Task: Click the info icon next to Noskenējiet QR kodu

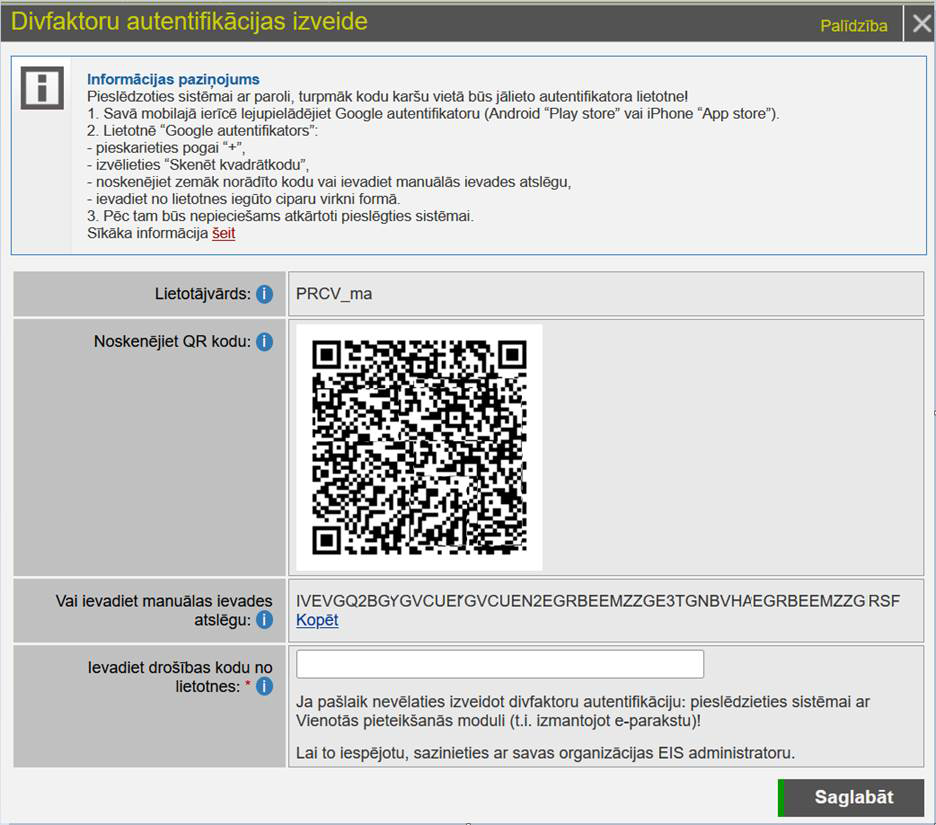Action: coord(264,342)
